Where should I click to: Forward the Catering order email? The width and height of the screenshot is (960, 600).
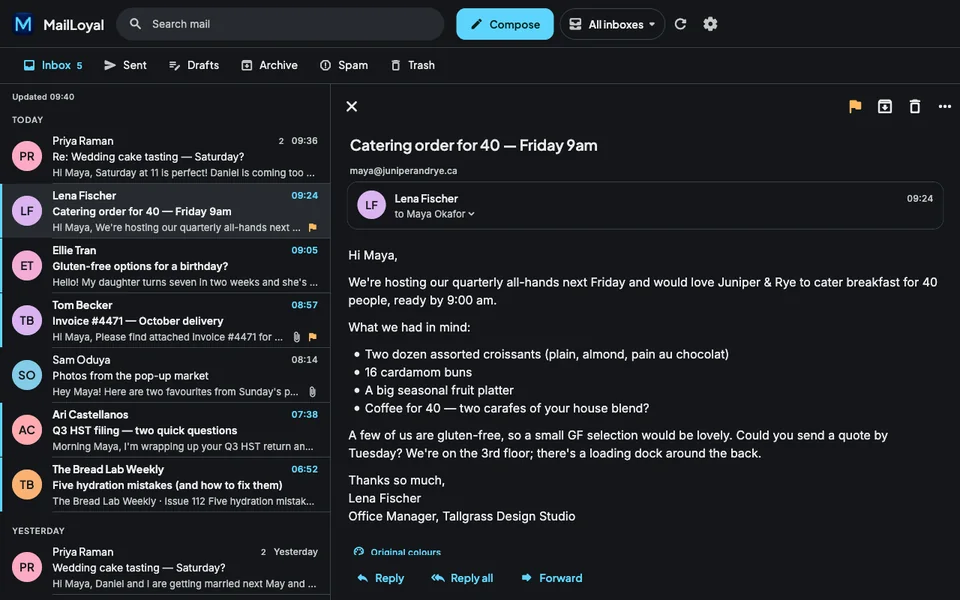coord(552,578)
